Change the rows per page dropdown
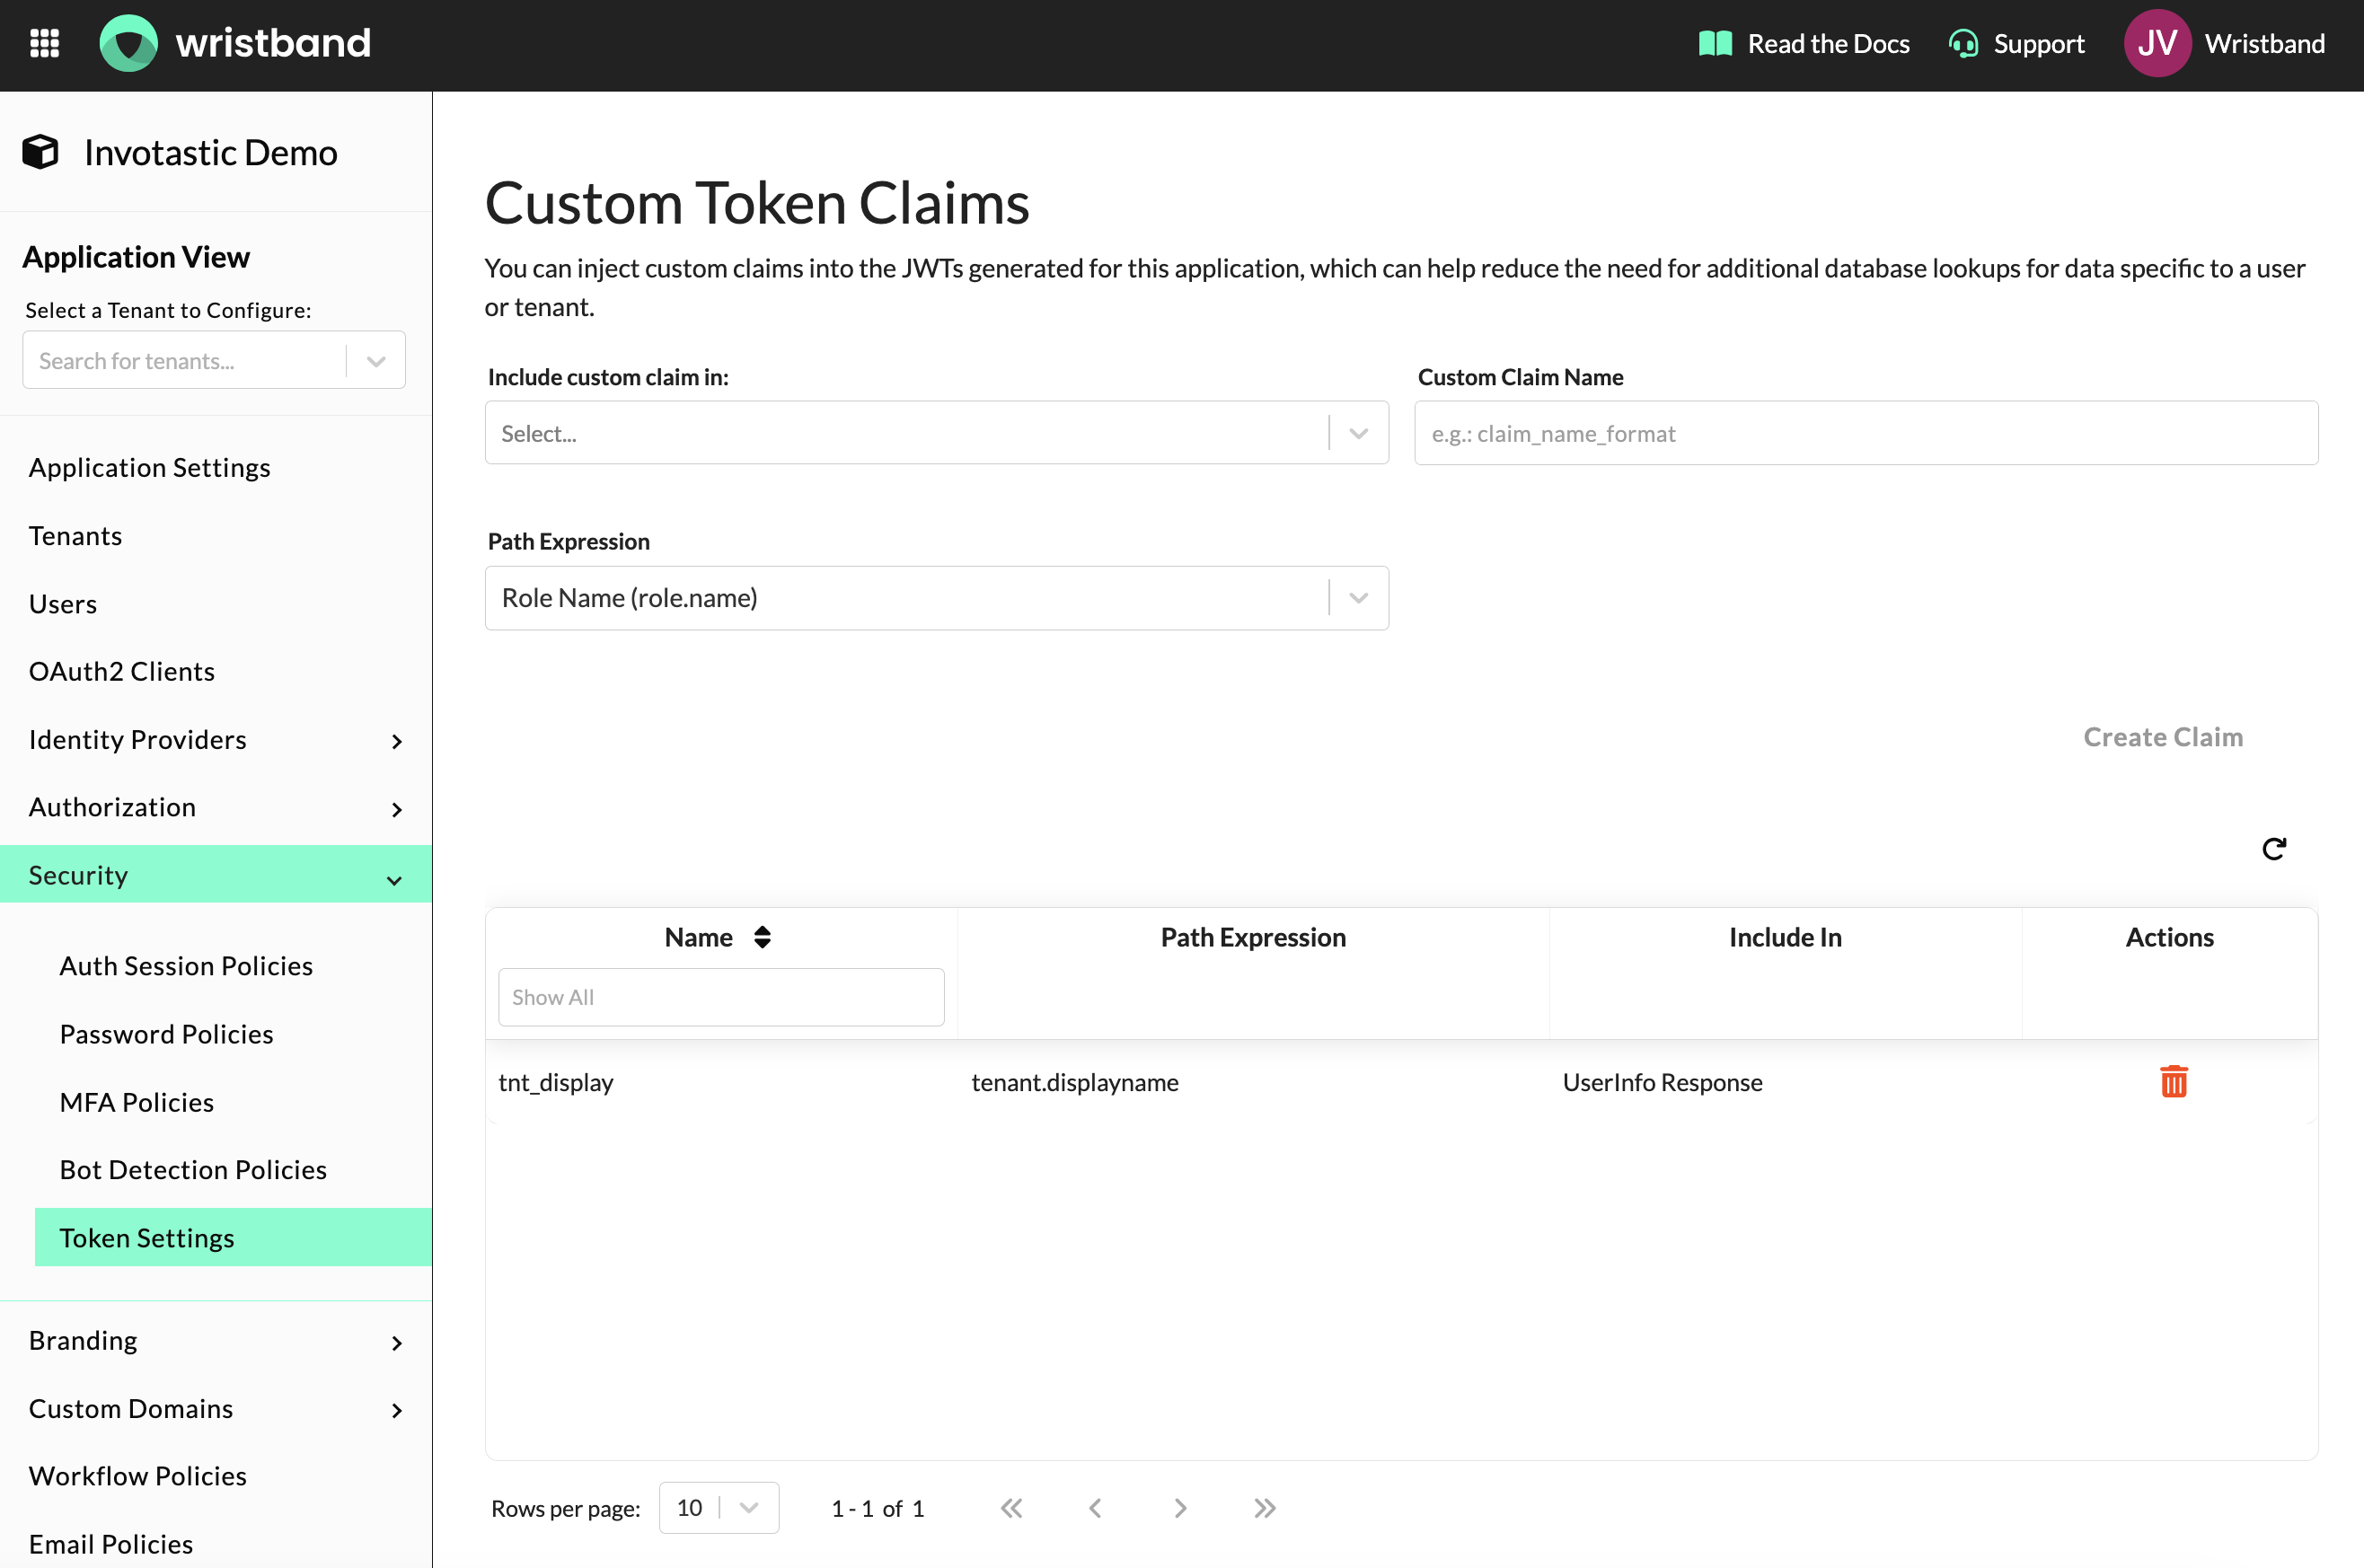The width and height of the screenshot is (2364, 1568). (718, 1508)
